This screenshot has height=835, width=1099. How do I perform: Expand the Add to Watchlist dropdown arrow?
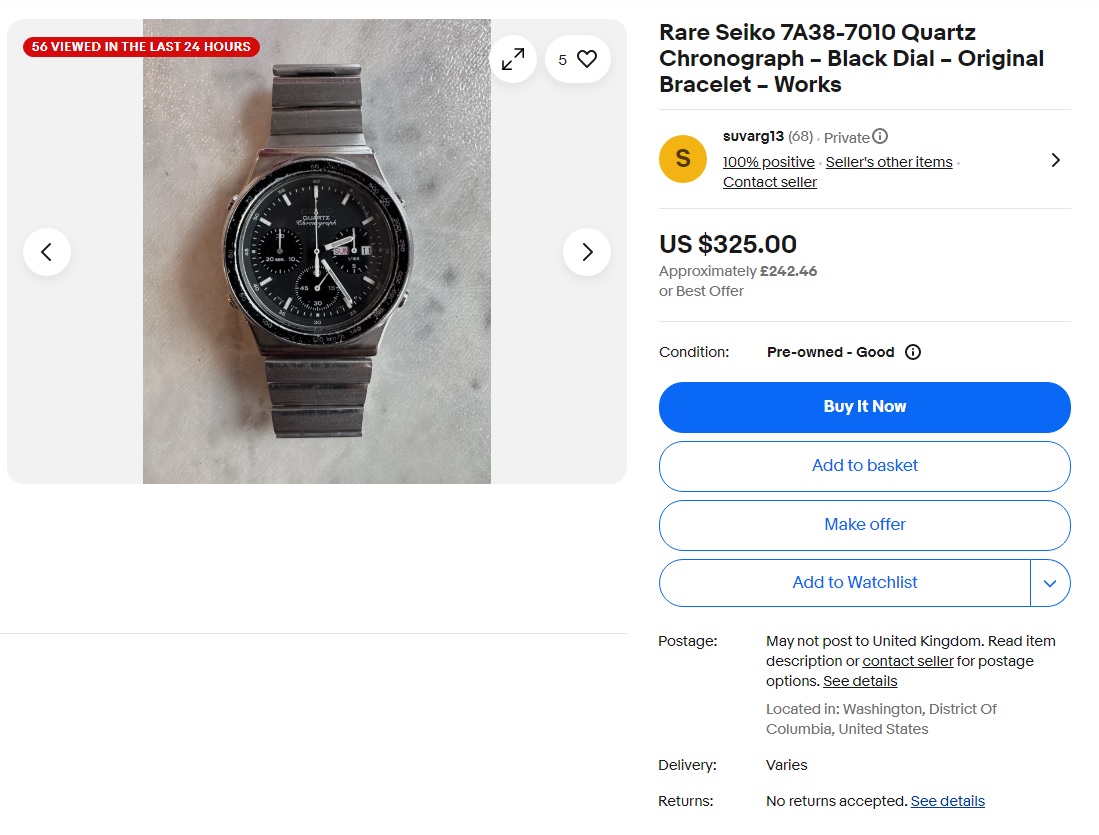[x=1051, y=582]
